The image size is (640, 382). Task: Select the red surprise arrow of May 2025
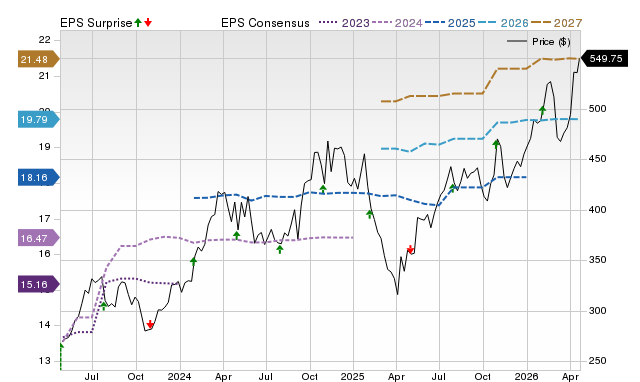(x=410, y=249)
